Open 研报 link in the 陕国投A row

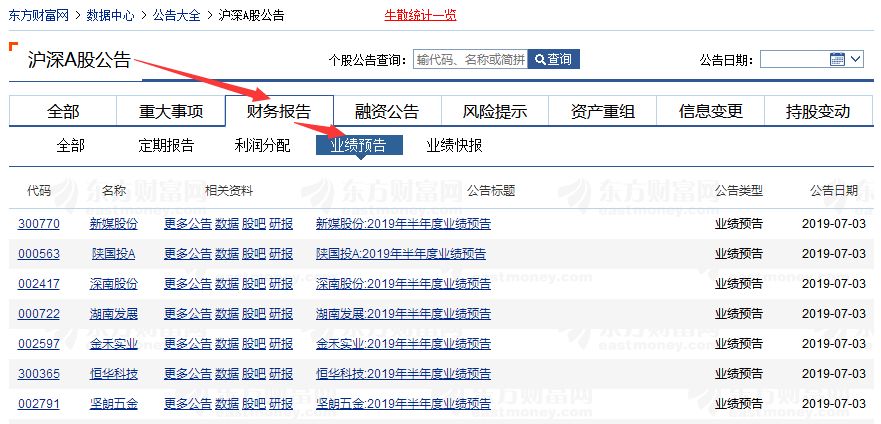pos(281,254)
